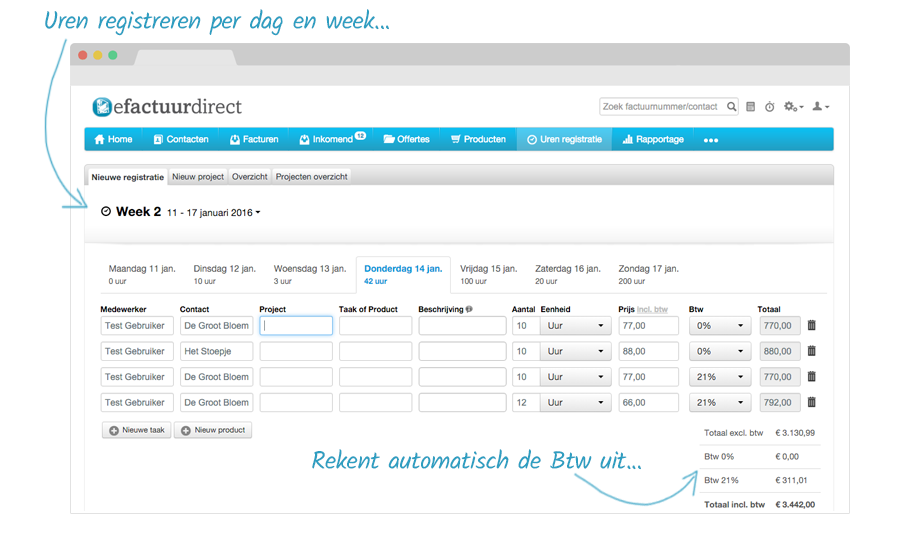Click the Beschrijving info icon
Image resolution: width=920 pixels, height=545 pixels.
tap(469, 309)
